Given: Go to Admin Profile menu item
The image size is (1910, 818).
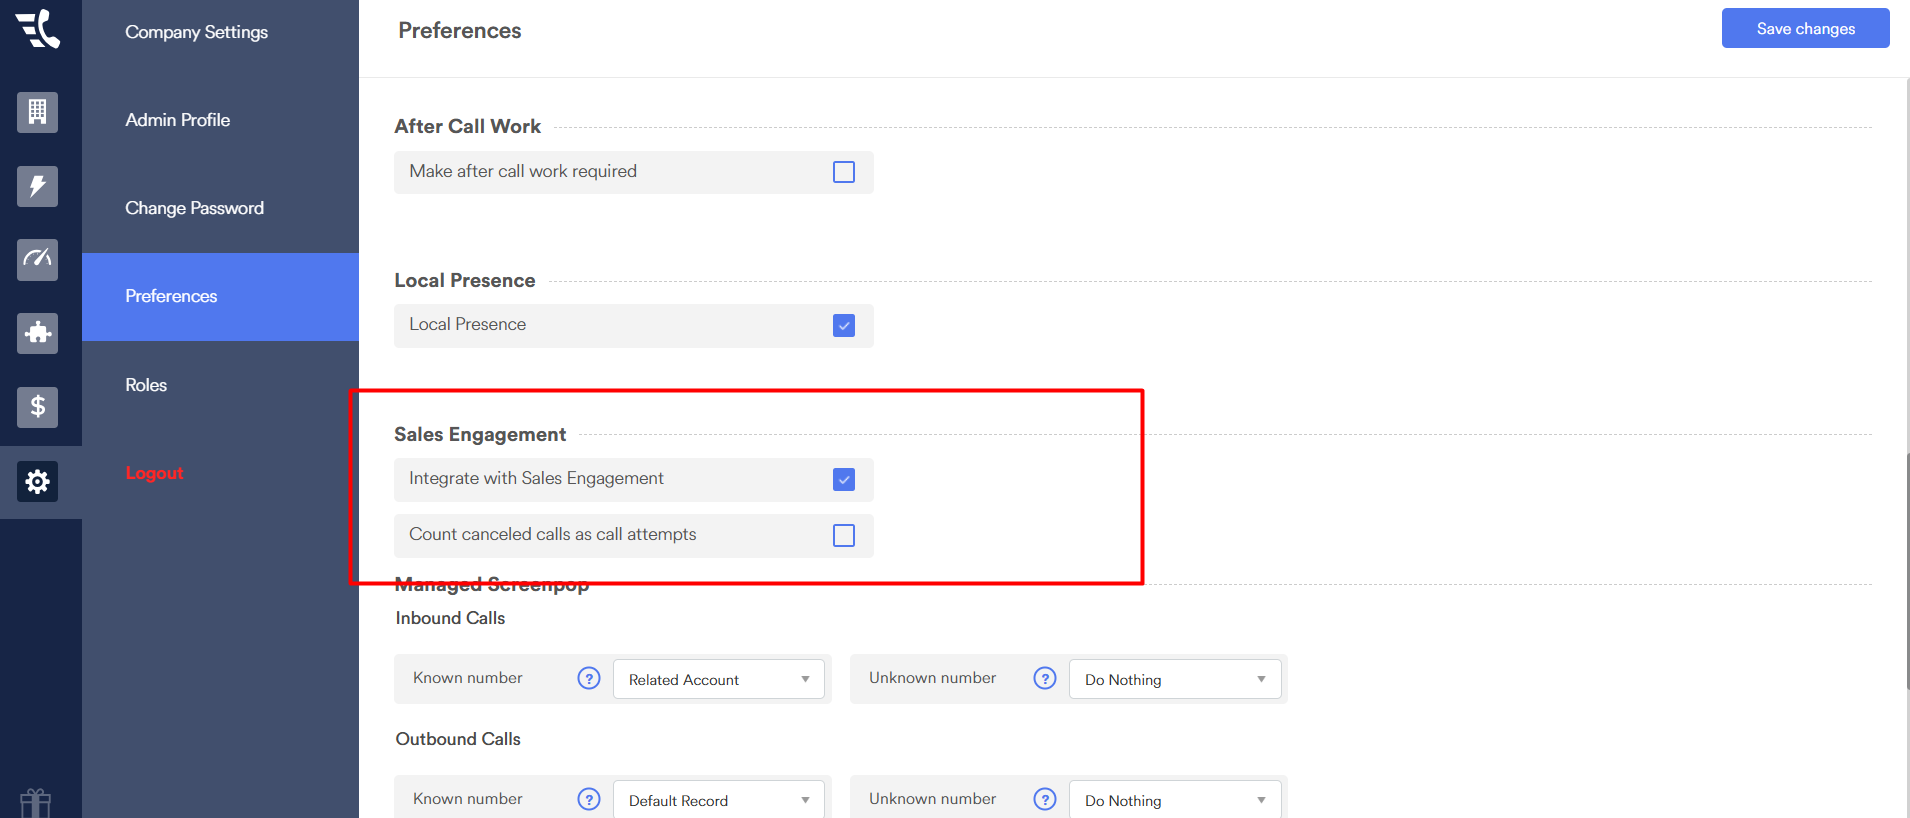Looking at the screenshot, I should click(x=178, y=120).
